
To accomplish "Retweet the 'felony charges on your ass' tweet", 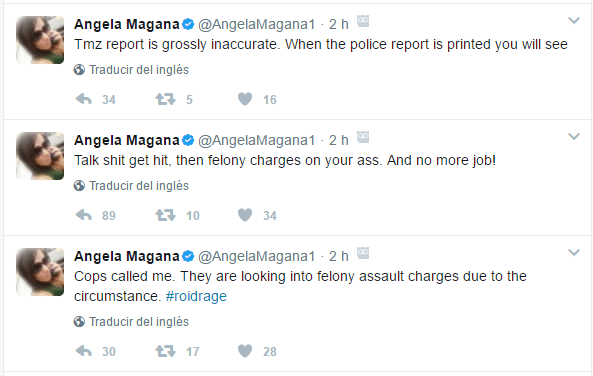I will [x=166, y=216].
